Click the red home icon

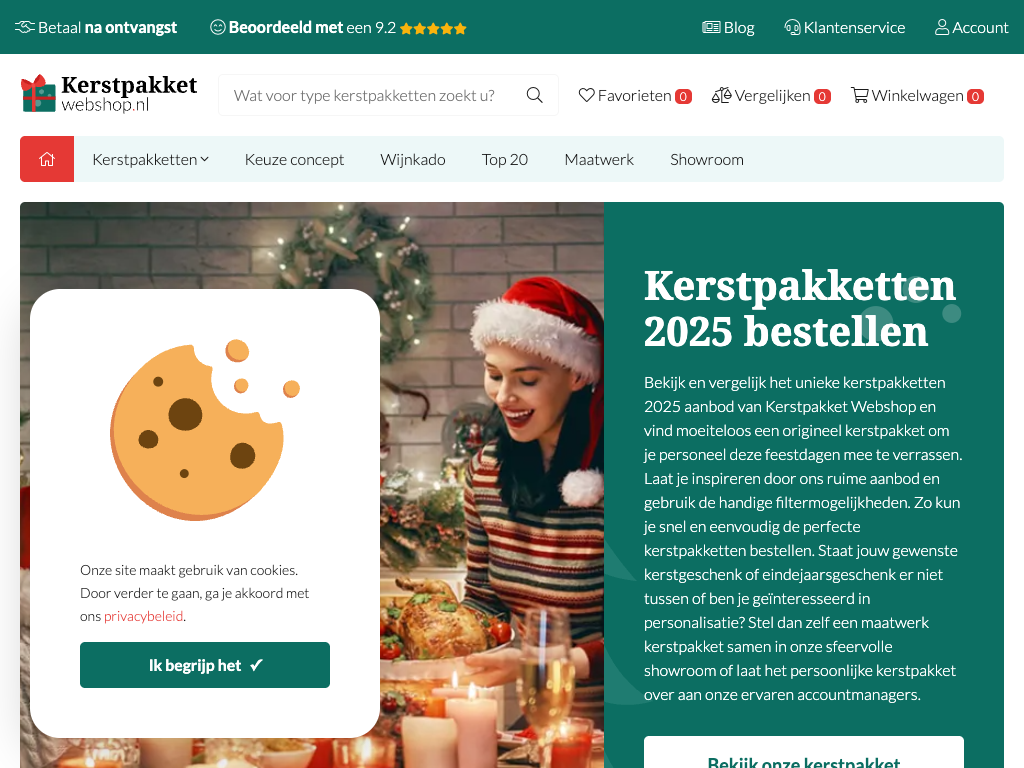tap(47, 159)
